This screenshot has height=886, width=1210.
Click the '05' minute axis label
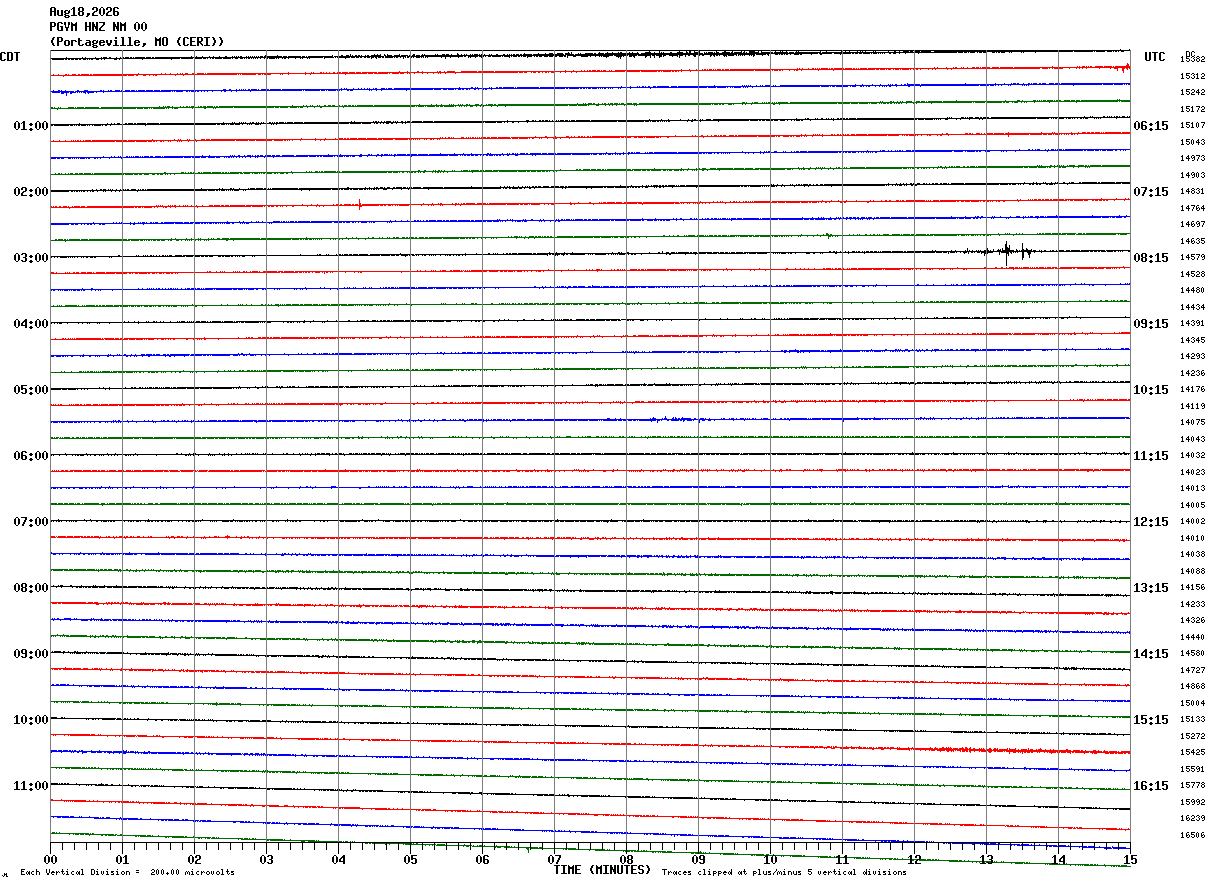410,860
